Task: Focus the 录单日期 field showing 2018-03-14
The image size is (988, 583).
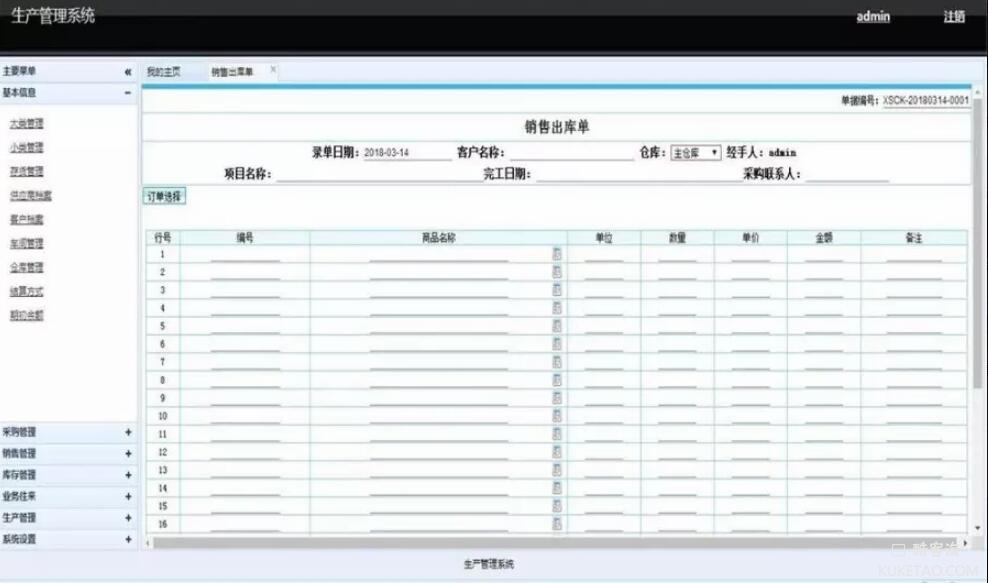Action: pyautogui.click(x=407, y=153)
